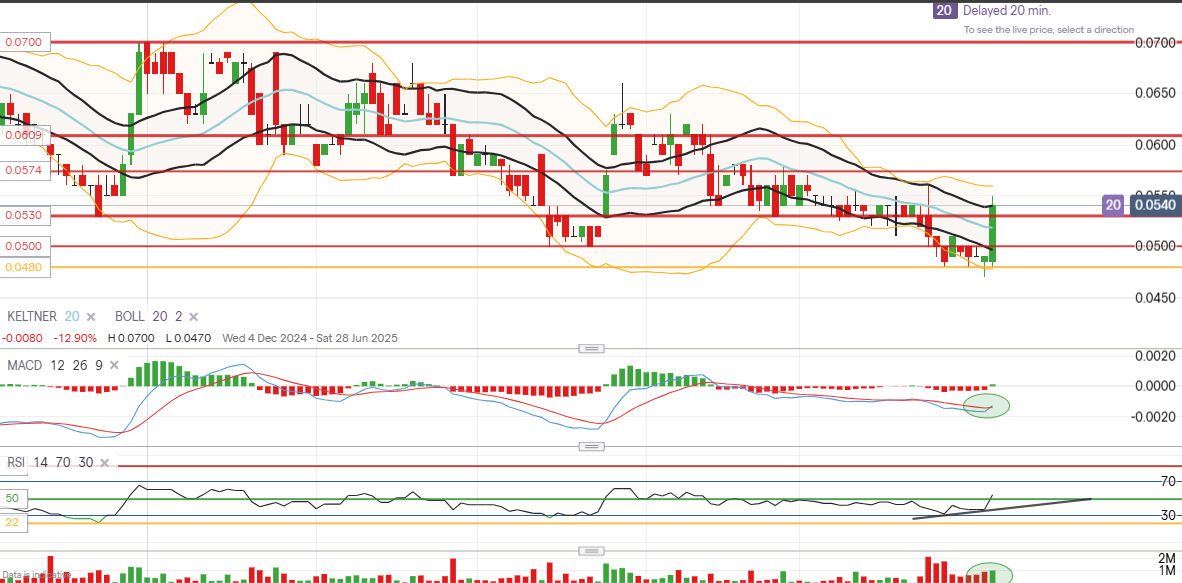Screen dimensions: 1182x583
Task: Edit the BOLL period value 20
Action: pyautogui.click(x=158, y=316)
